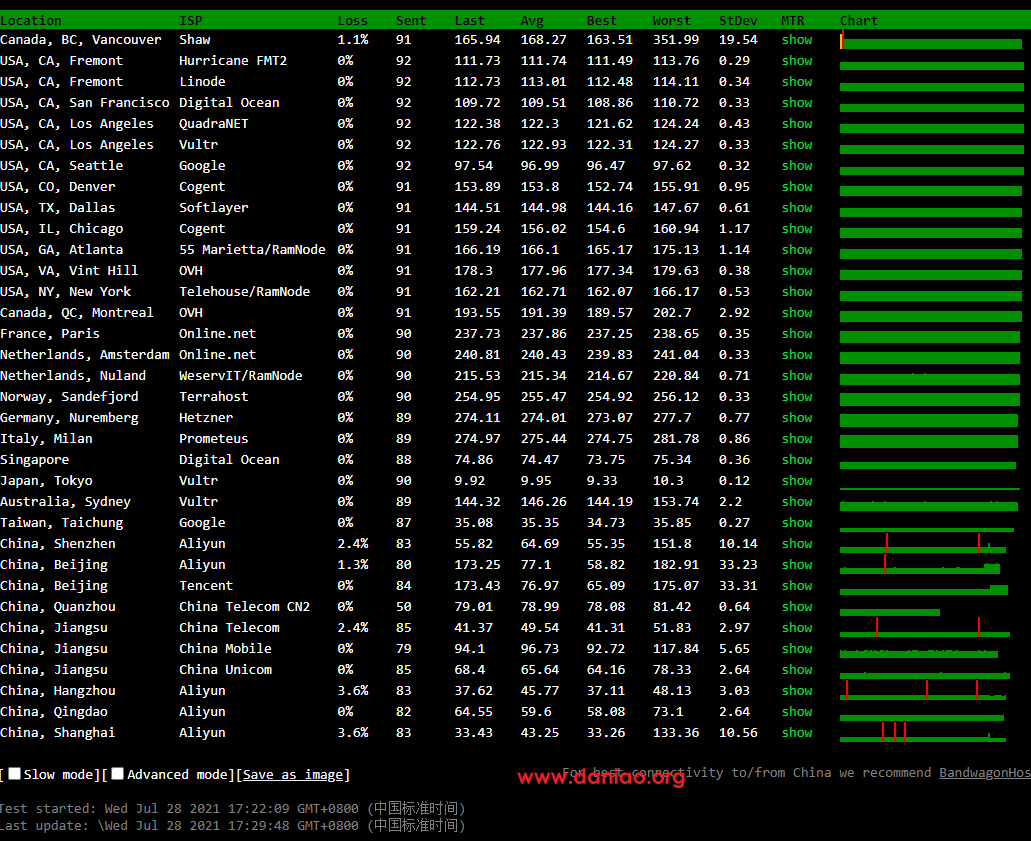Click the Worst column header
The height and width of the screenshot is (841, 1031).
[x=671, y=20]
